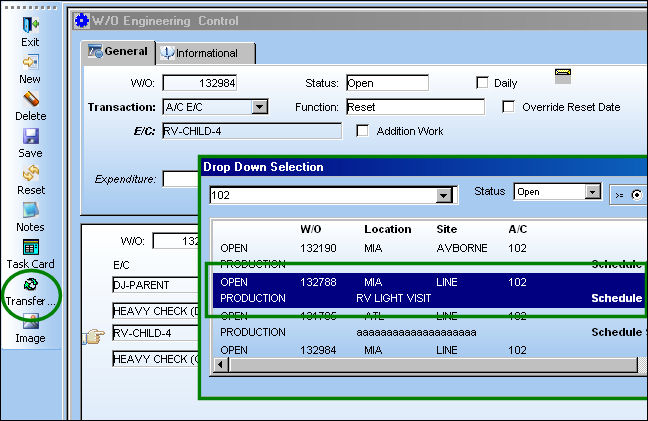Click the A/C column header
The width and height of the screenshot is (648, 421).
pos(518,229)
